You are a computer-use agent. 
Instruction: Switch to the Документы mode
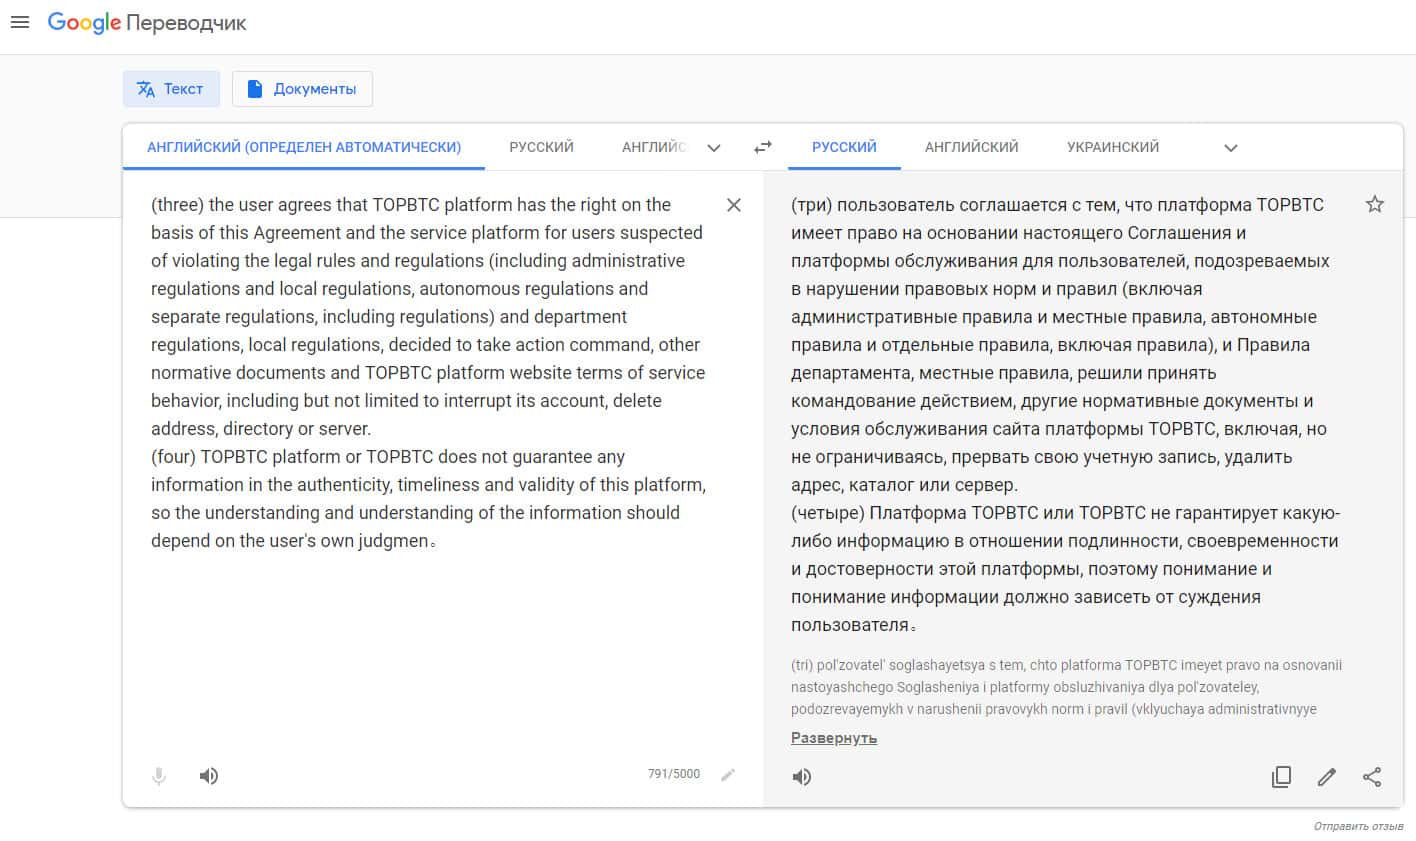click(302, 89)
